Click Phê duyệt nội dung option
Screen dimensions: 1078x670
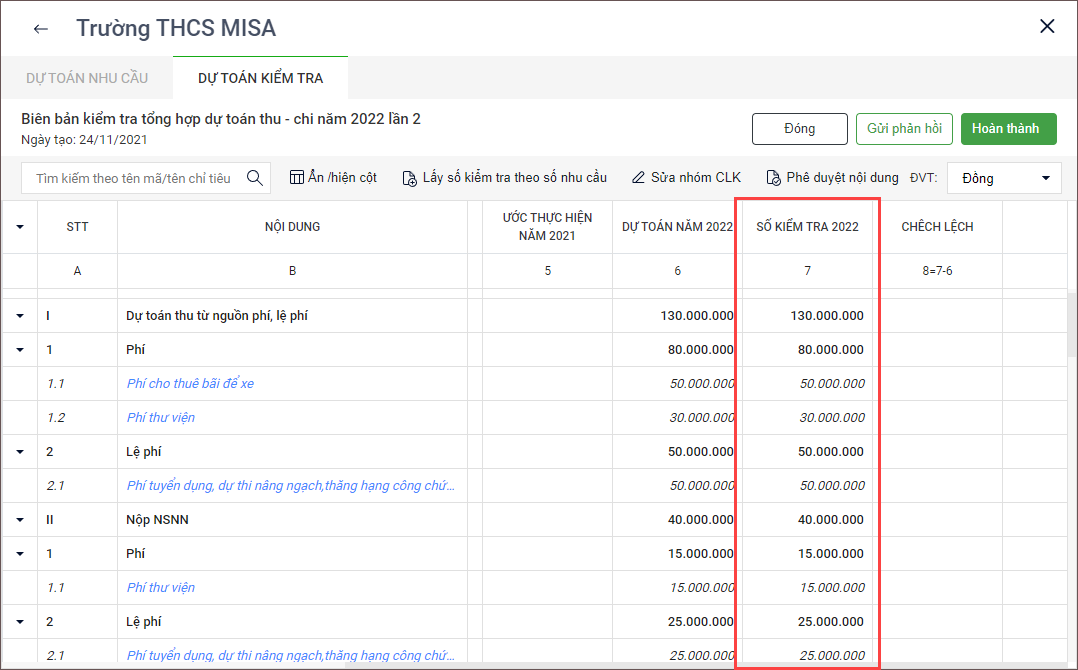(832, 178)
